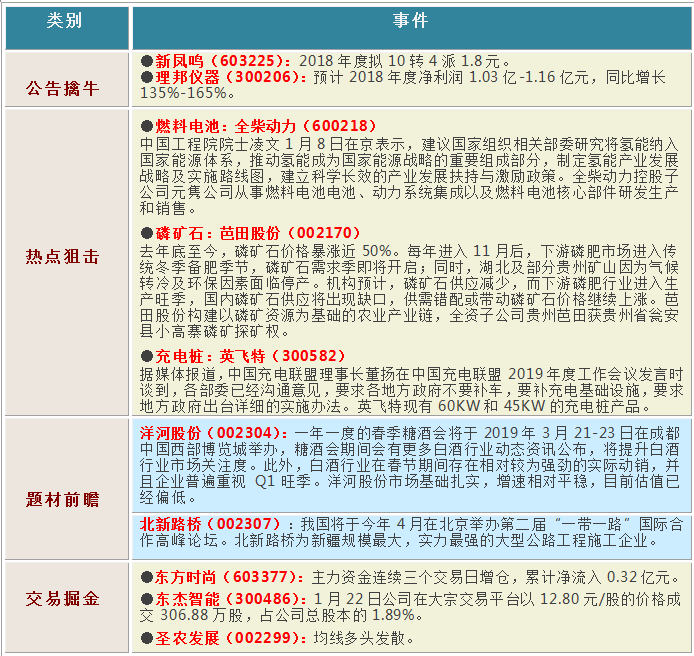Click stock name 东杰智能（300486）
Screen dimensions: 694x656
pos(230,599)
